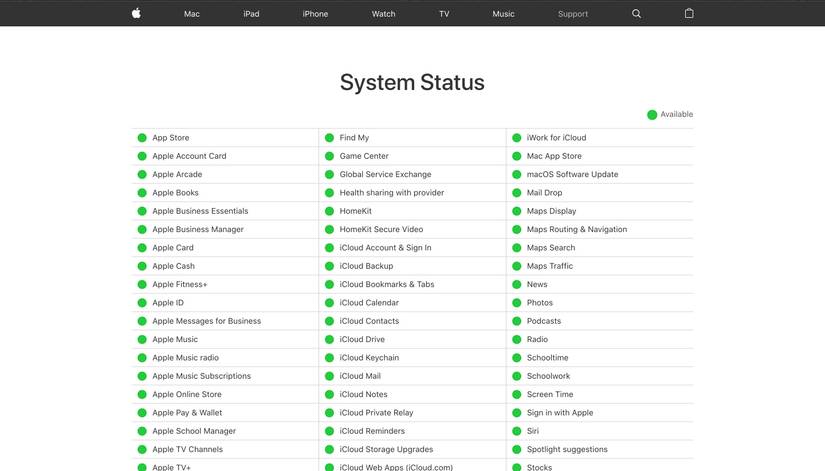Open the iPad menu
Image resolution: width=825 pixels, height=471 pixels.
(251, 14)
